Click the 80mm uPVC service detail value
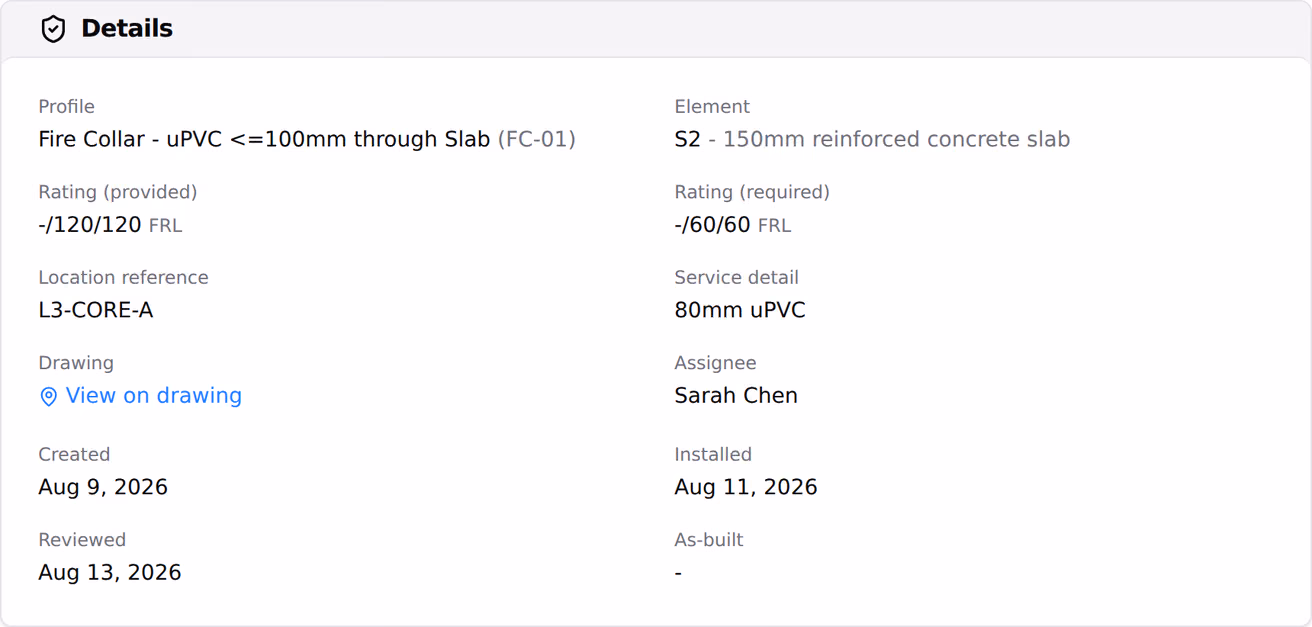The height and width of the screenshot is (627, 1312). tap(740, 310)
